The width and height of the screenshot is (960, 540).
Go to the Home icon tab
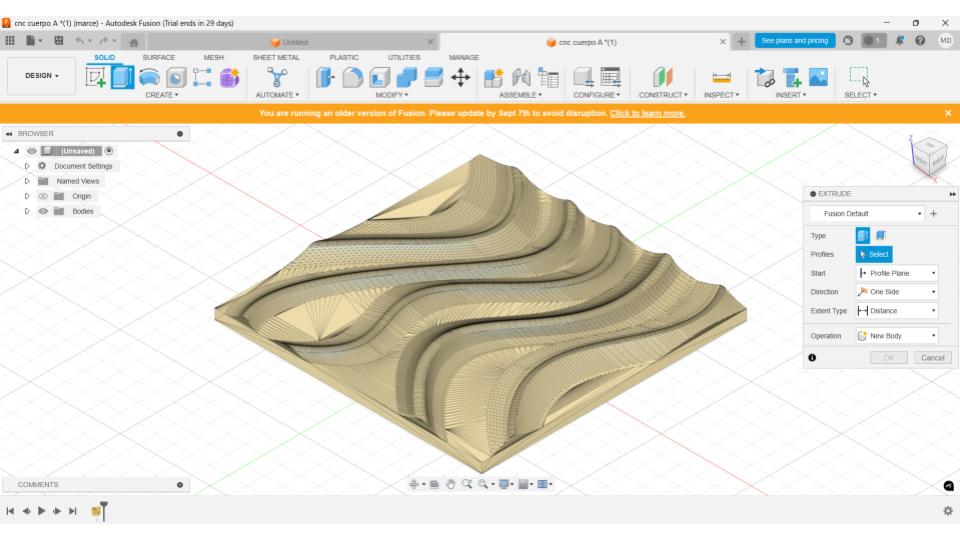(134, 42)
